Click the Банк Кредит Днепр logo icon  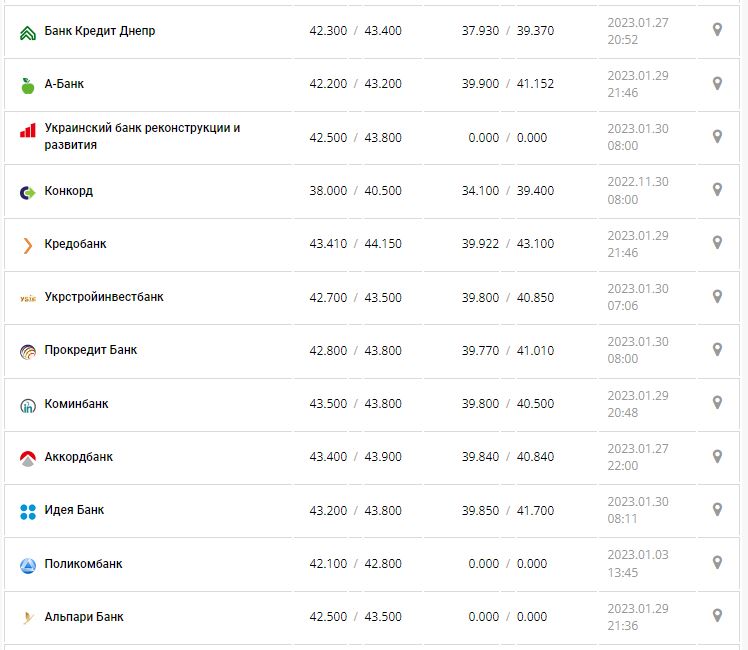click(x=28, y=32)
